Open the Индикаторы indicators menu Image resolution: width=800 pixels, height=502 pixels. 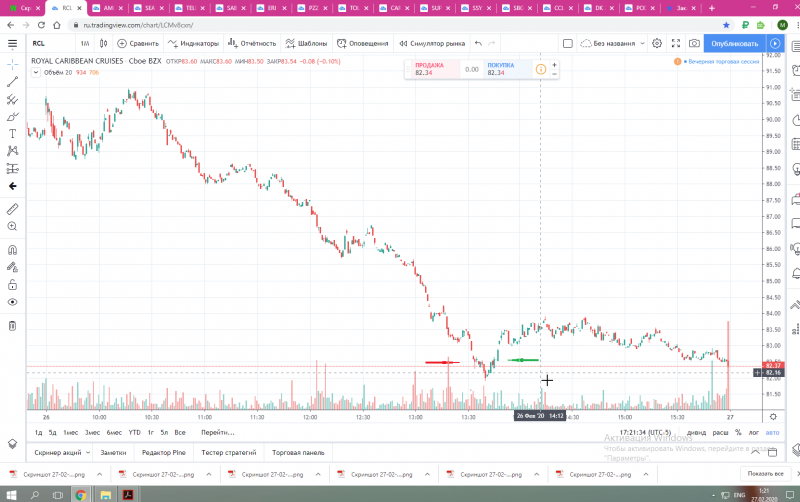[193, 43]
